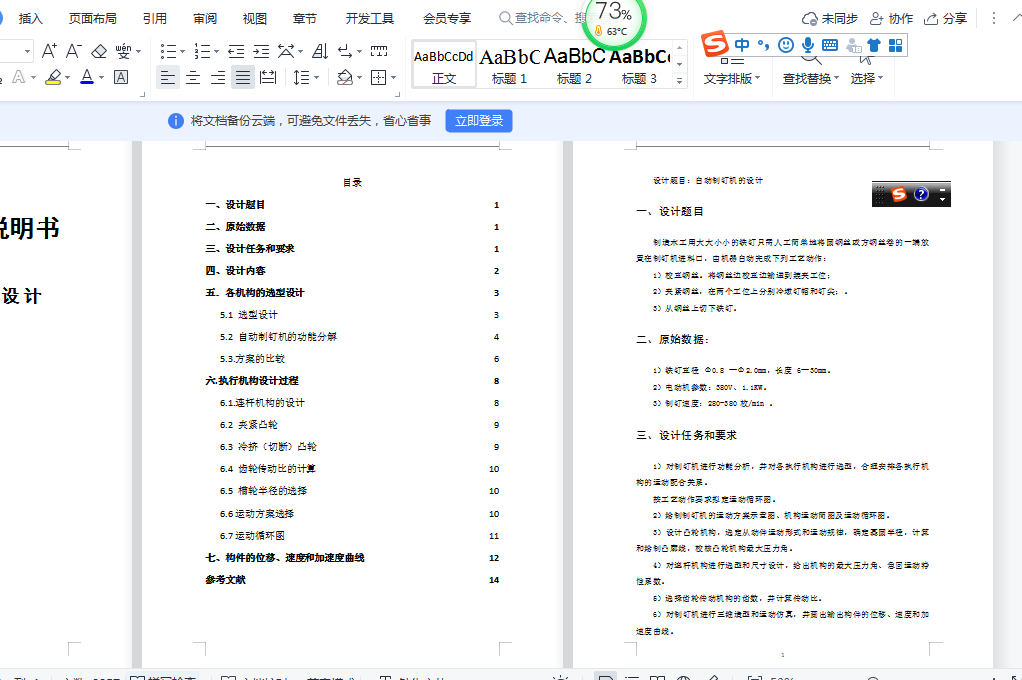This screenshot has width=1022, height=680.
Task: Open the 拼音指南 (phonetic guide) tool
Action: coord(123,50)
